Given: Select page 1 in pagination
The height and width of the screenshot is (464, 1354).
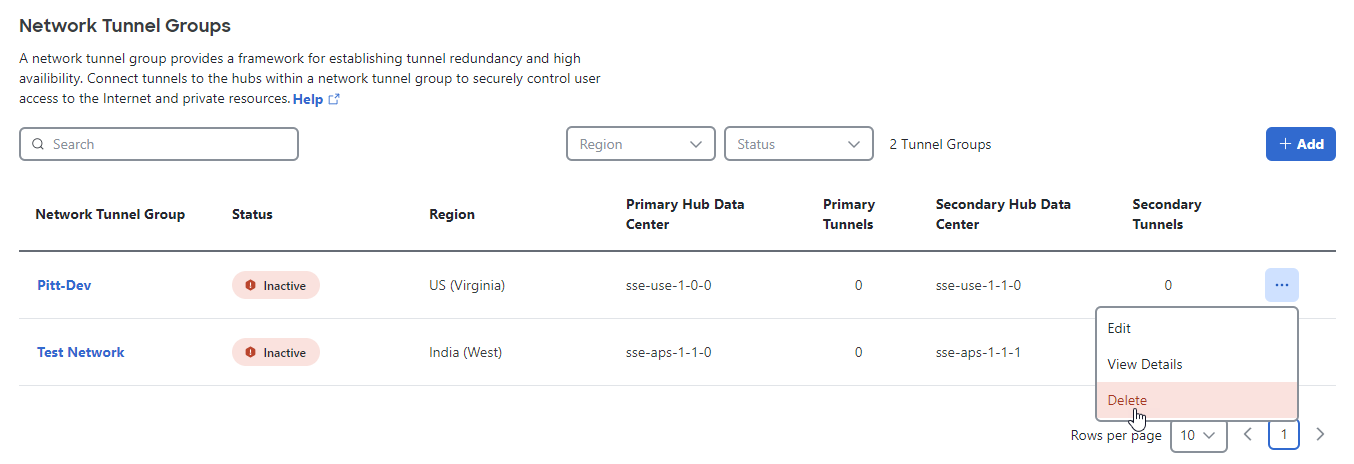Looking at the screenshot, I should pyautogui.click(x=1284, y=434).
